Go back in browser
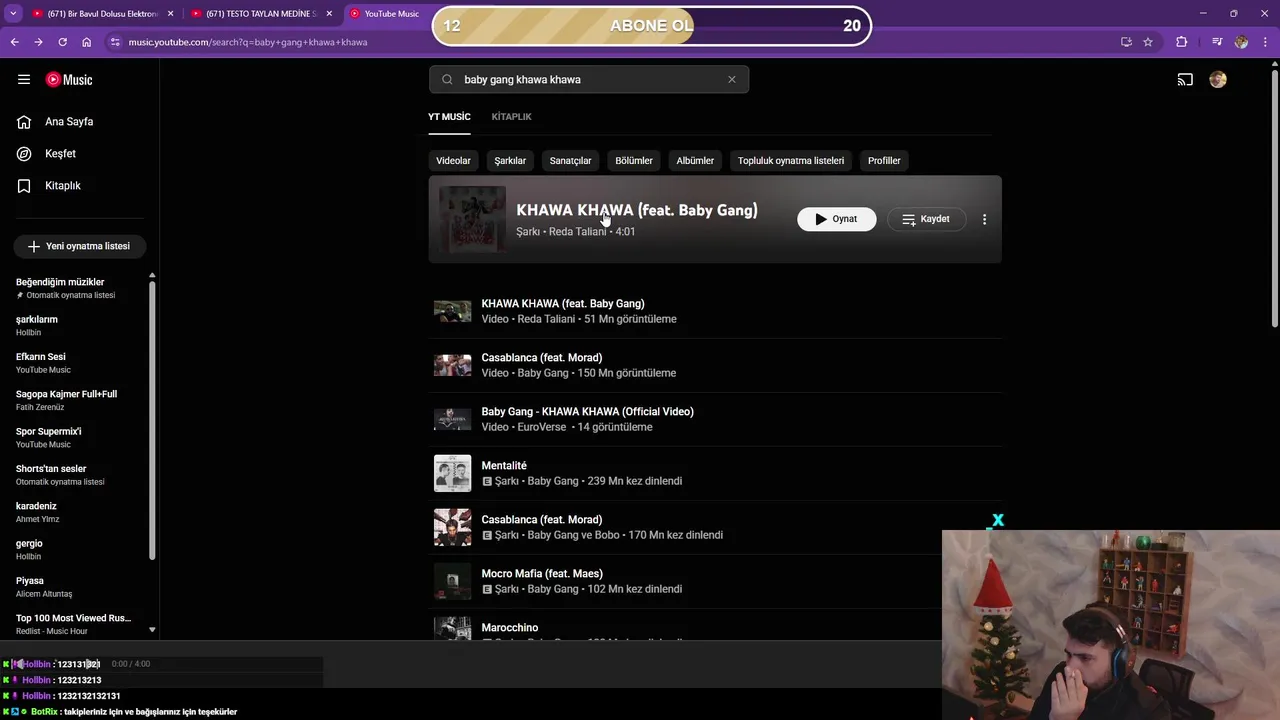The width and height of the screenshot is (1280, 720). click(14, 42)
